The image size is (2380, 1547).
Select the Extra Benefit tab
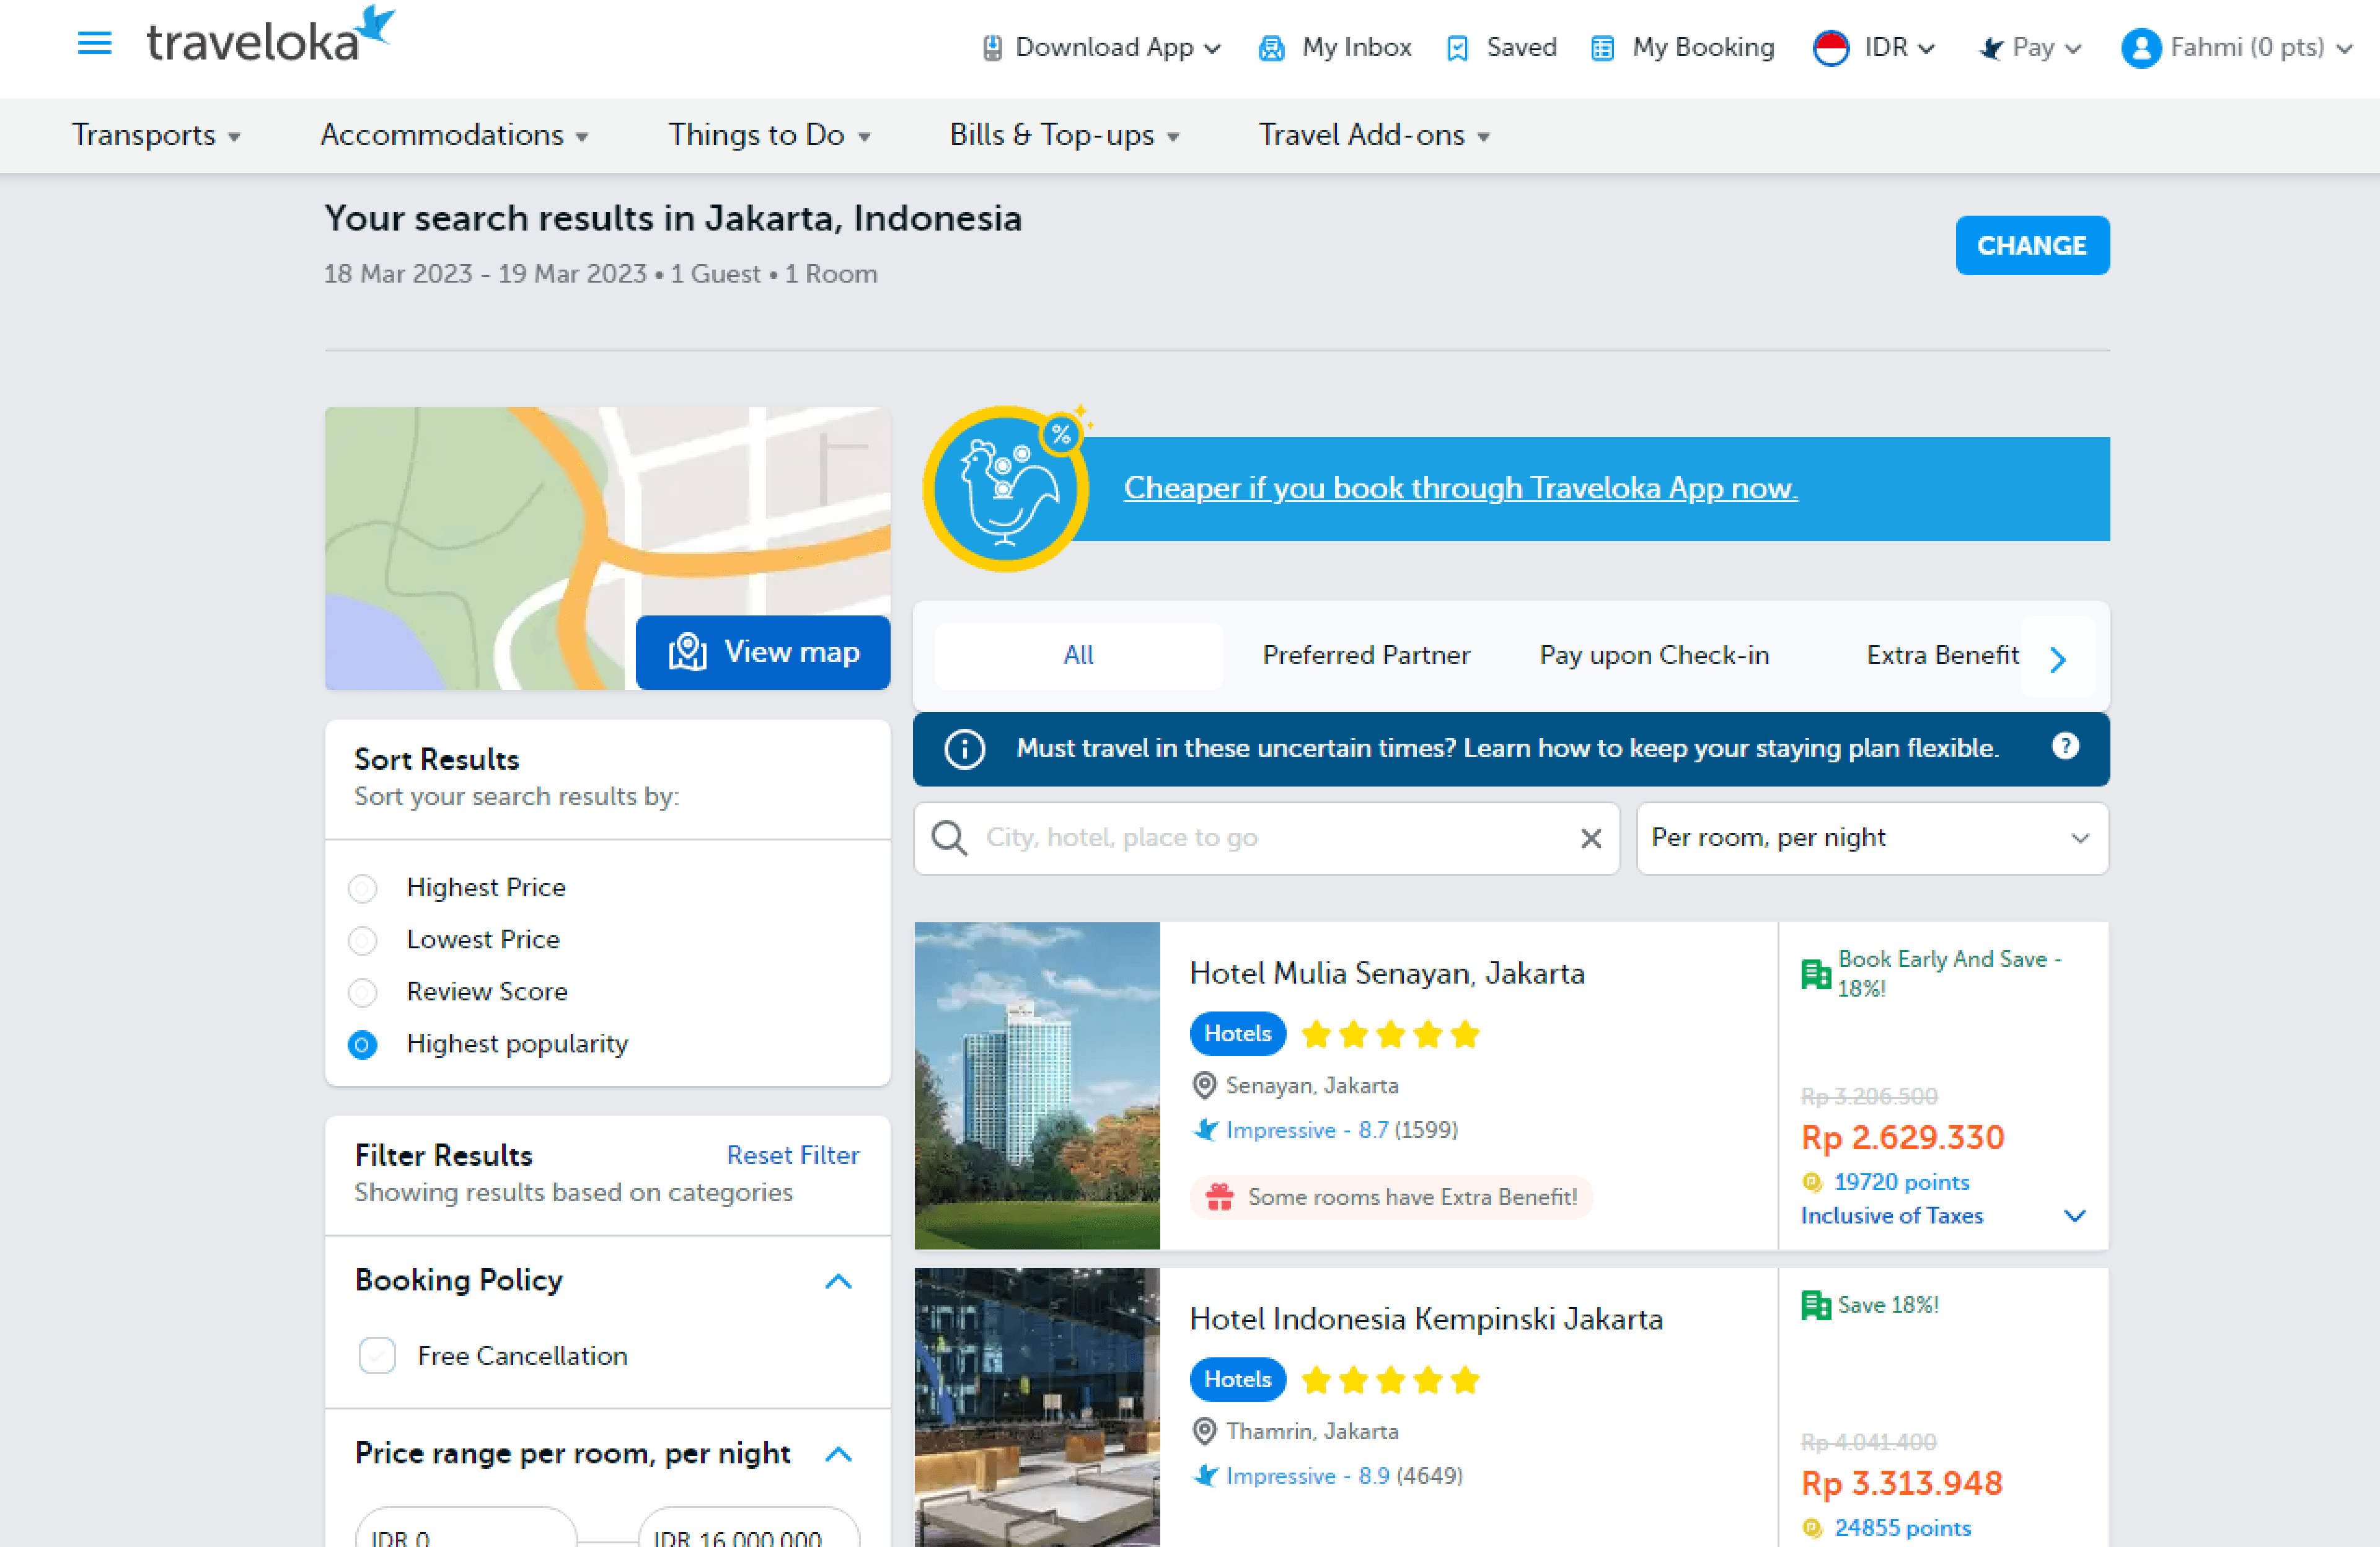pyautogui.click(x=1942, y=655)
